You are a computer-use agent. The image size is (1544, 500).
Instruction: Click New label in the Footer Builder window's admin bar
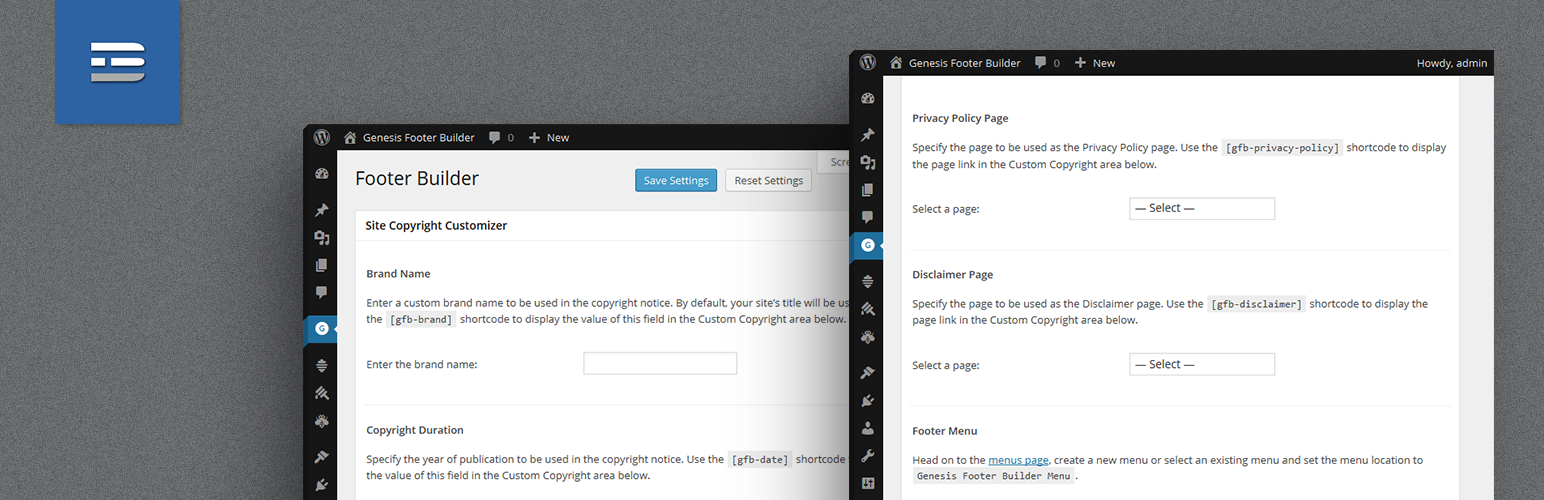pyautogui.click(x=558, y=138)
